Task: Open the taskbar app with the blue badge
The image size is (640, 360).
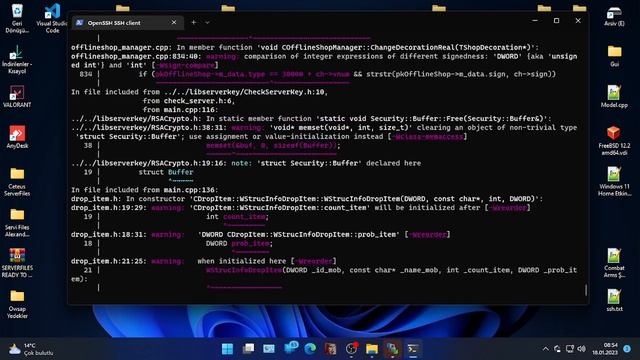Action: (x=291, y=348)
